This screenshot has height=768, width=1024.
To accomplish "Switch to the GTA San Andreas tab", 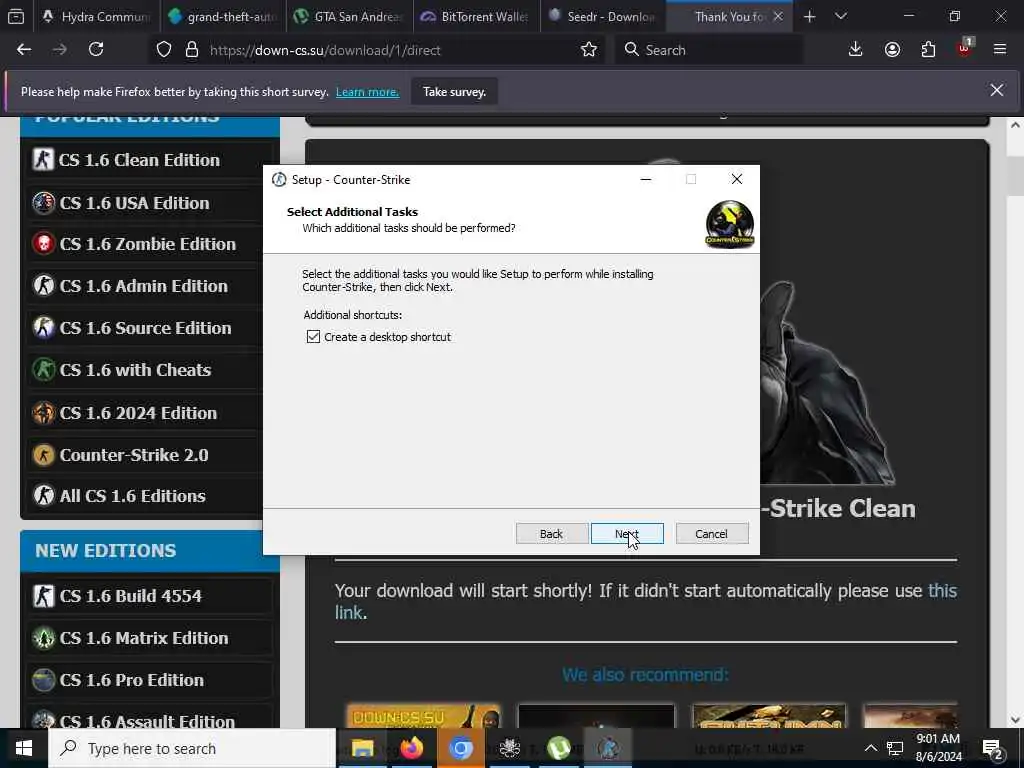I will coord(350,17).
